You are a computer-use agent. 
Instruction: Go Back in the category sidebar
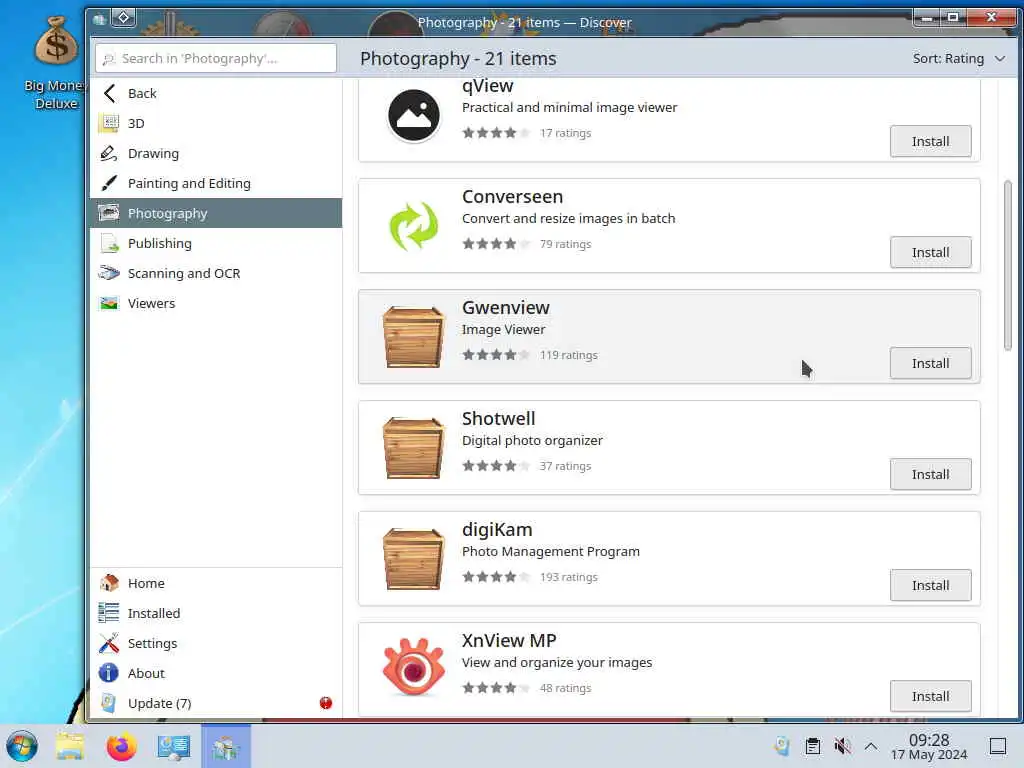click(216, 93)
